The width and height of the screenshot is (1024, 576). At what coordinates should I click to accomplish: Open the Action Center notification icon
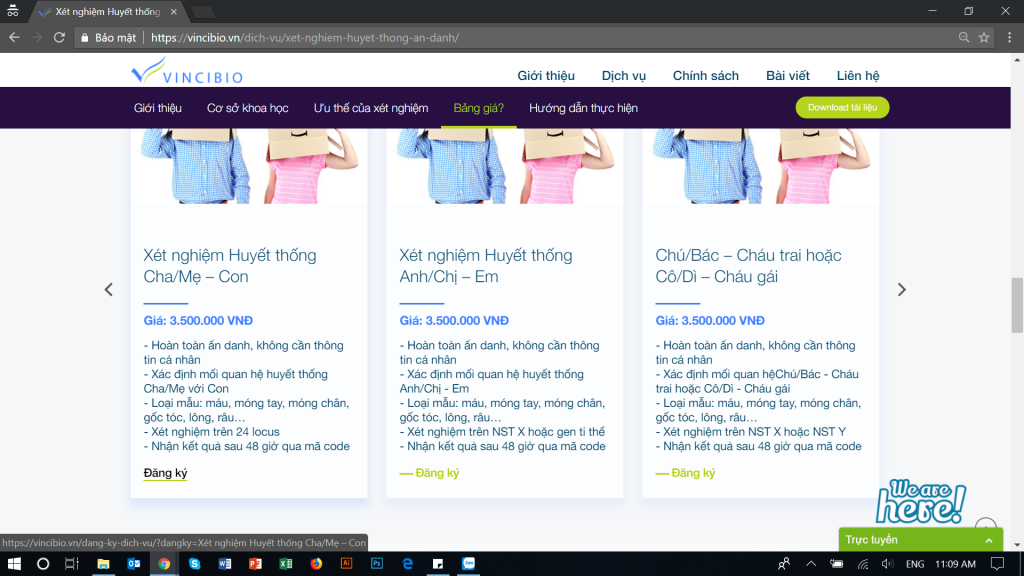tap(997, 564)
